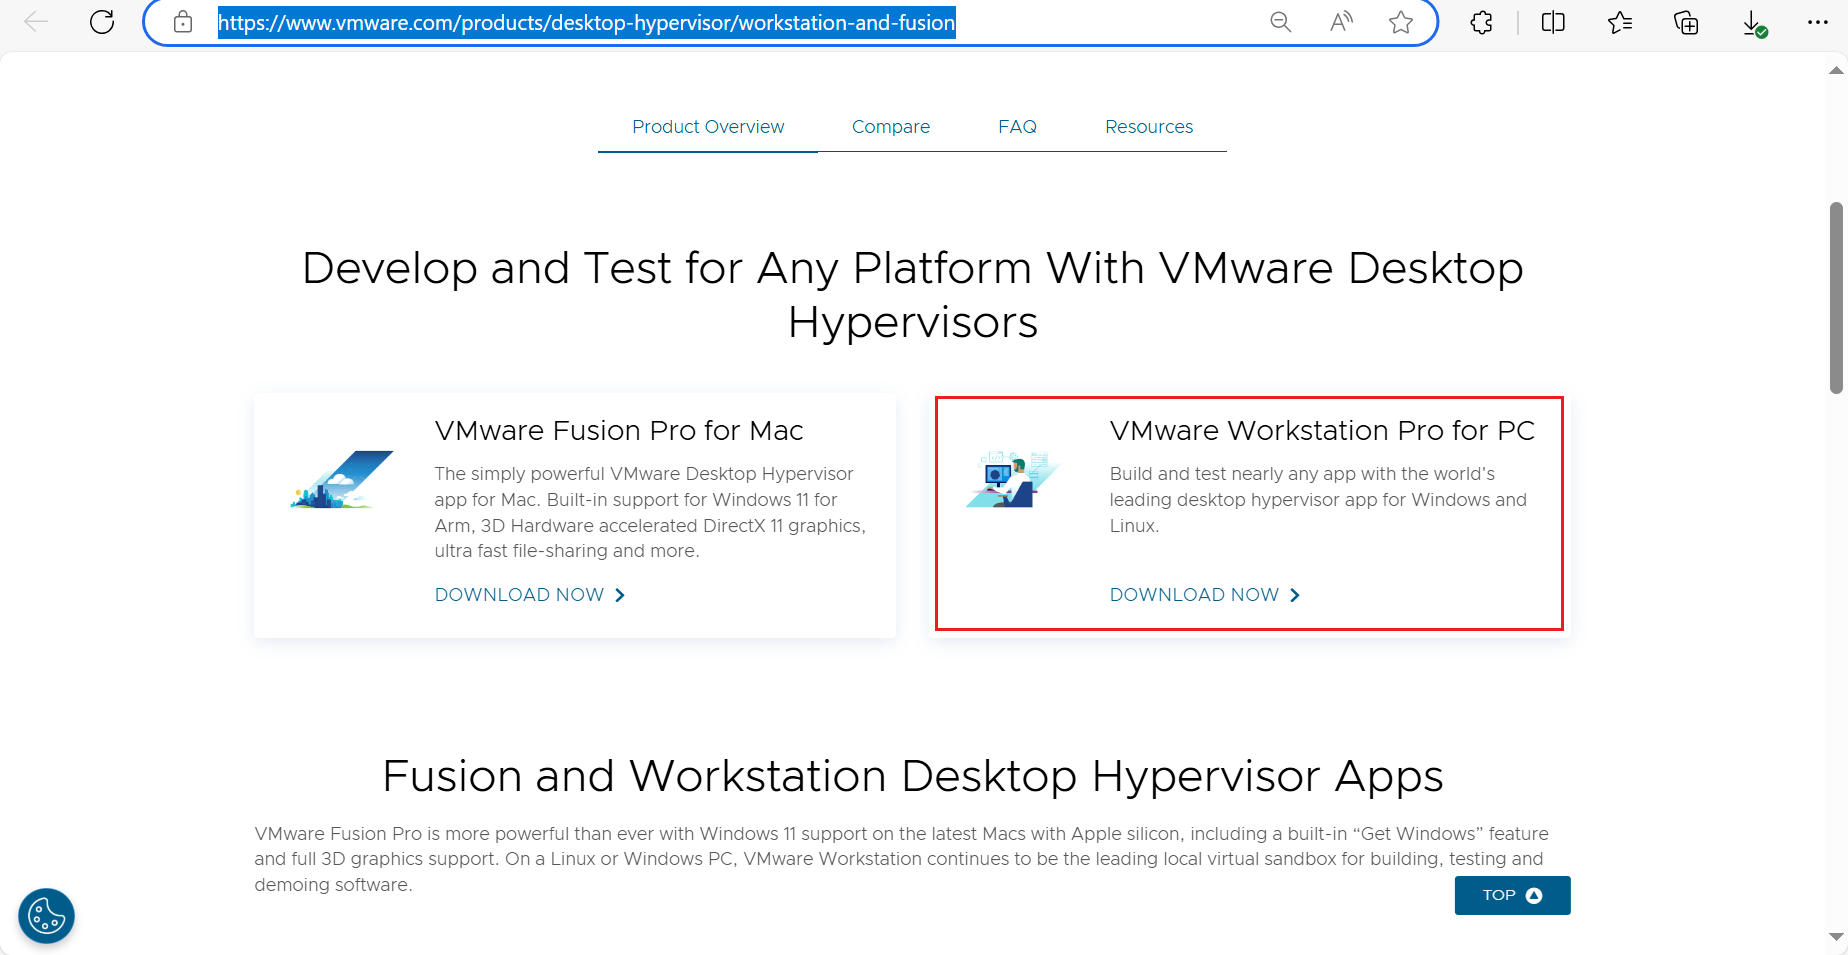Screen dimensions: 1848x955
Task: Click the Fusion Pro product illustration
Action: pos(342,480)
